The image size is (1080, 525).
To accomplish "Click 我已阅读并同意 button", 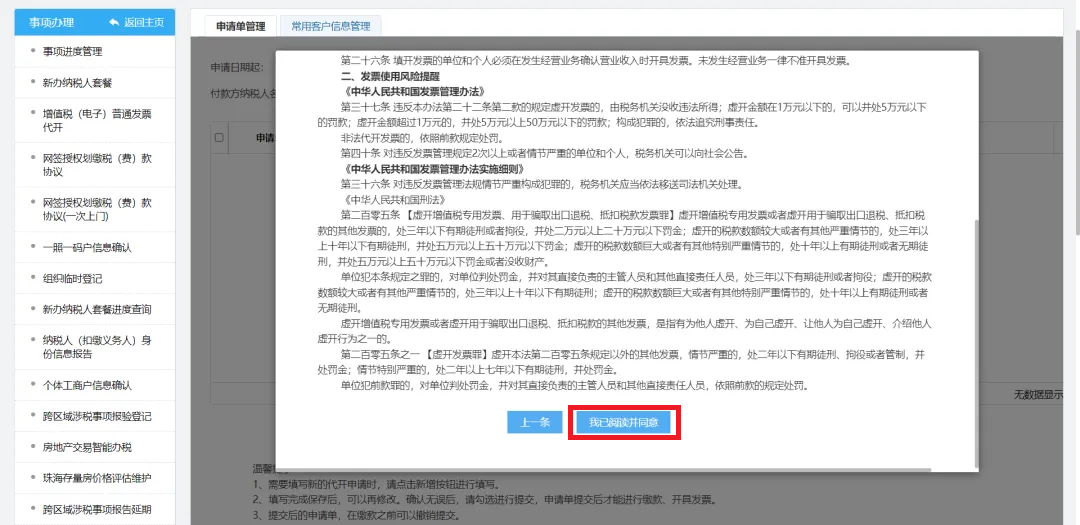I will (x=623, y=422).
